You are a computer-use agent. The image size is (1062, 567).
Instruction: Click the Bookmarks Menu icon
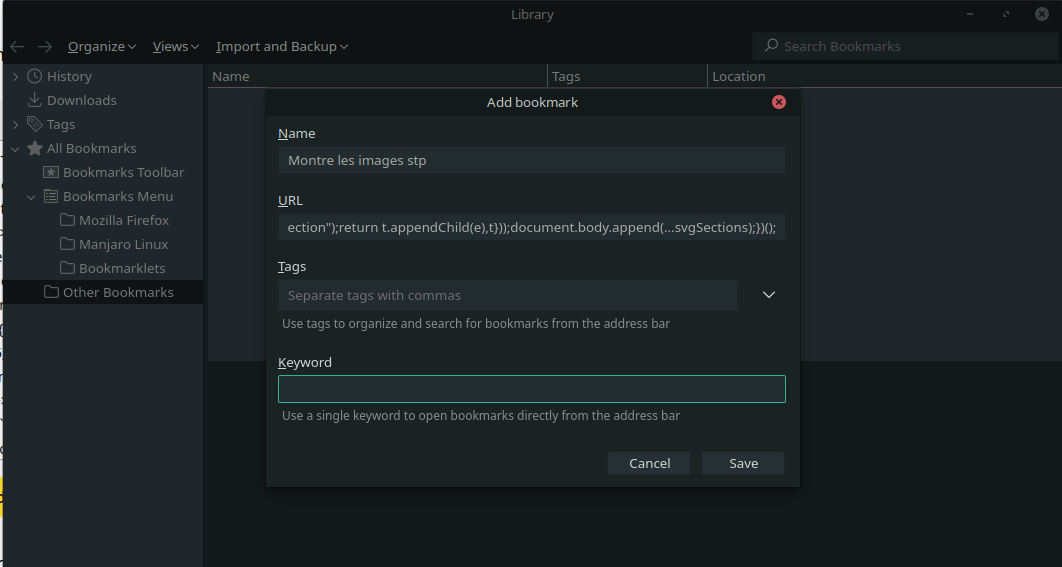click(51, 196)
